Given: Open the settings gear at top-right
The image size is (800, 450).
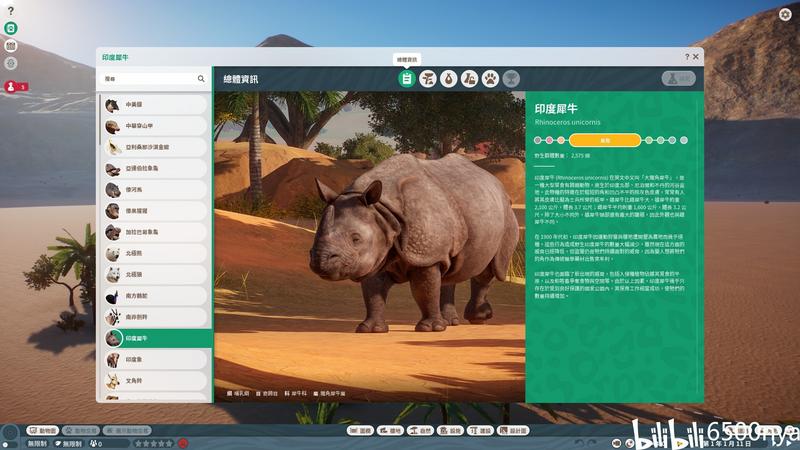Looking at the screenshot, I should (785, 14).
